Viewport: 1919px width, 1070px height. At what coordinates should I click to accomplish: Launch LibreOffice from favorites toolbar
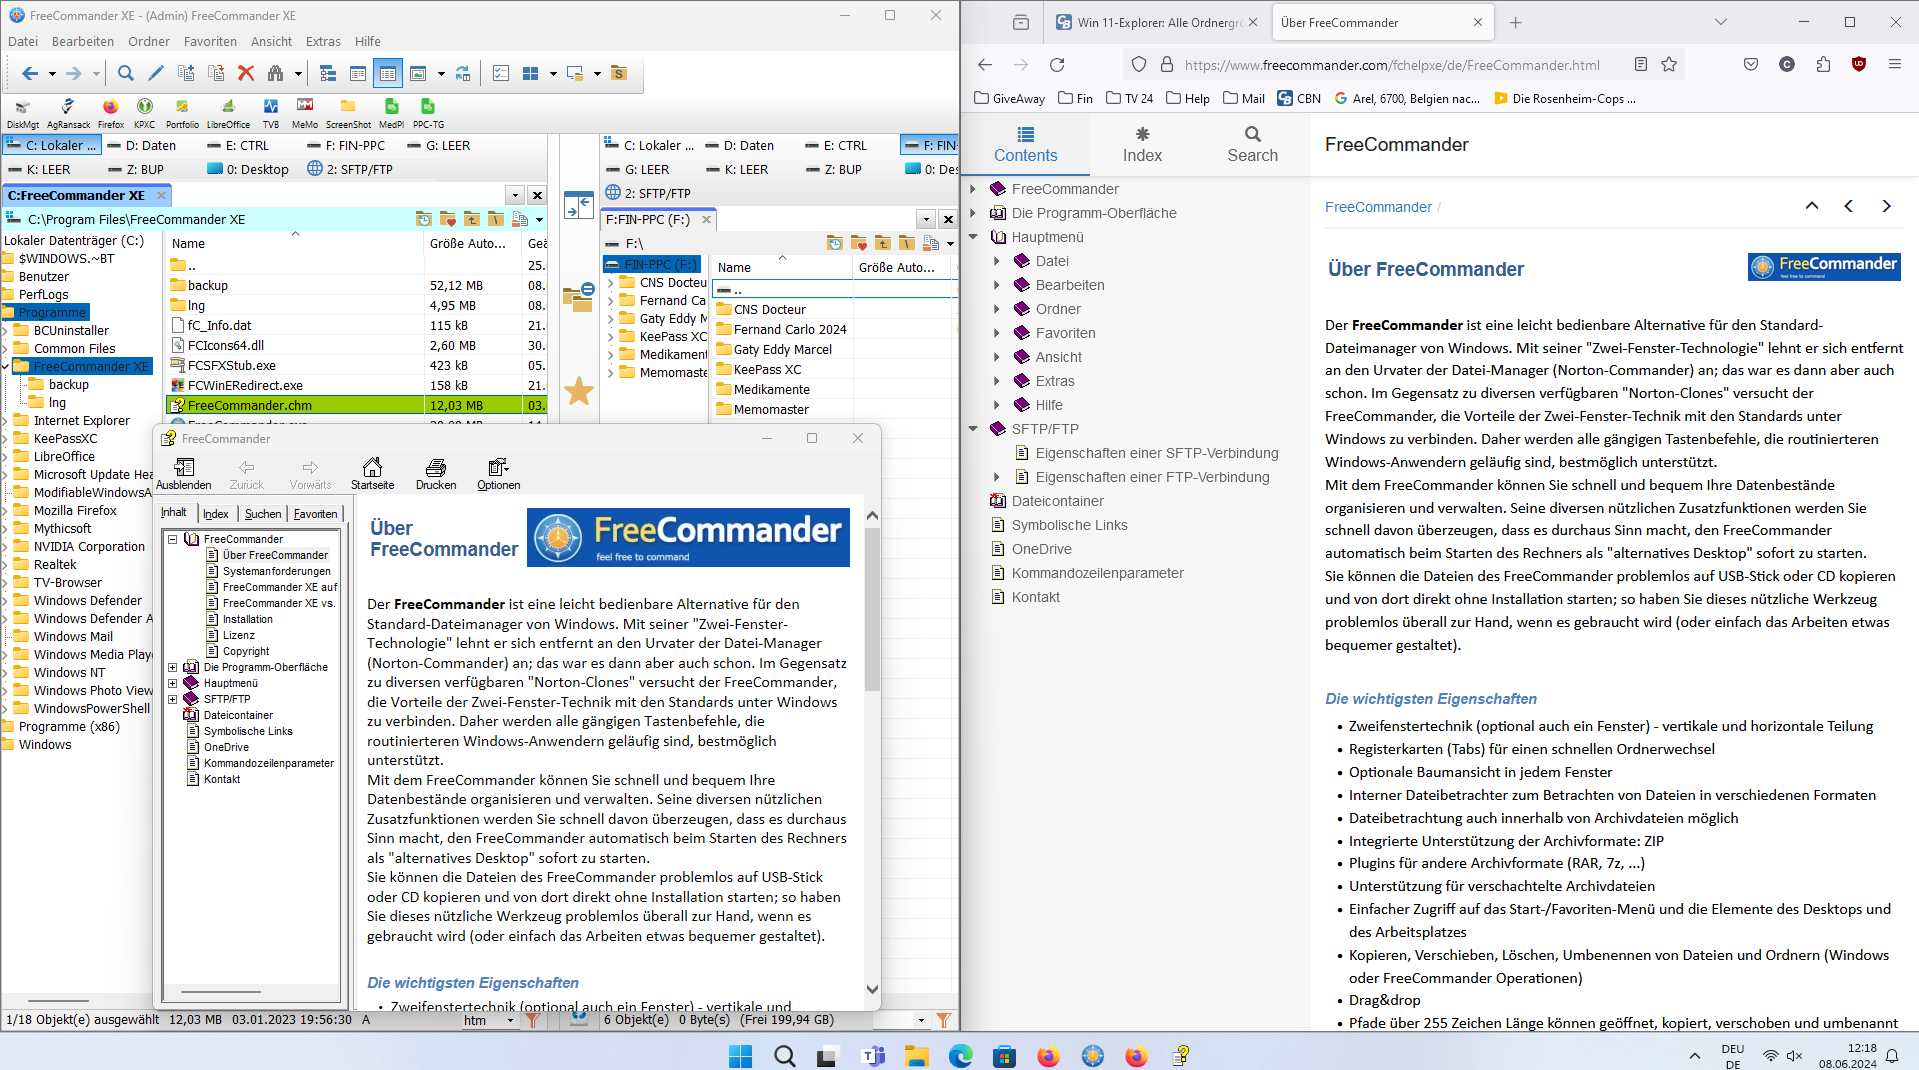[x=228, y=114]
